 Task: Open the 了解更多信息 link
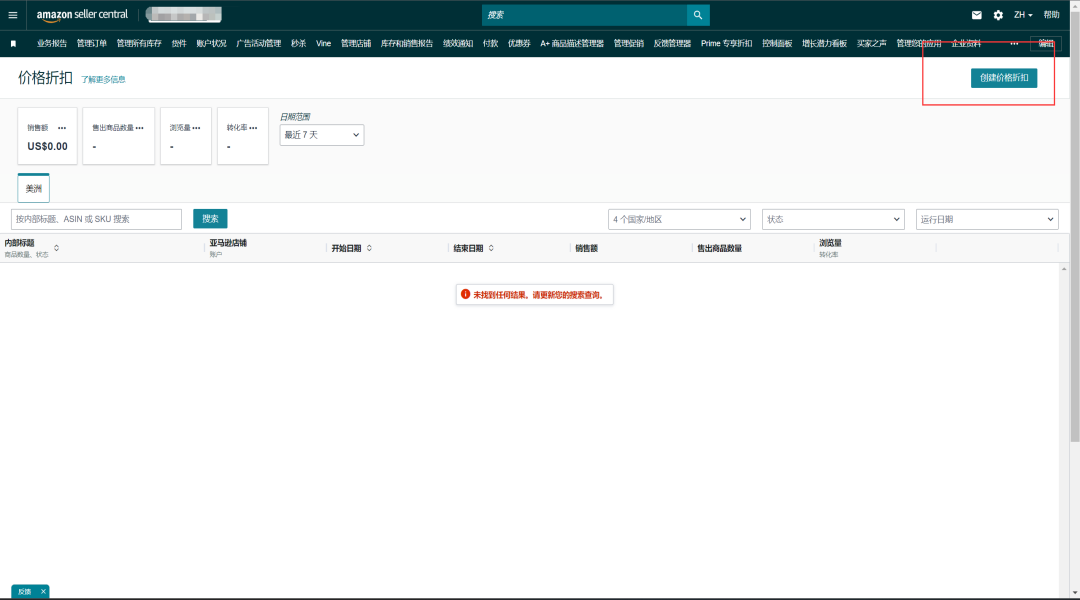(103, 80)
